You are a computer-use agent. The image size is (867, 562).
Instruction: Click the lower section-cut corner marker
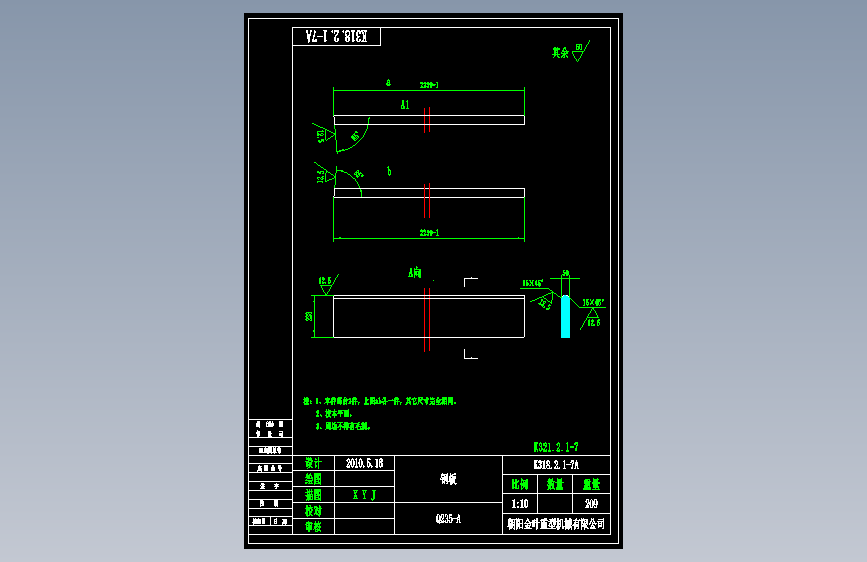[x=471, y=354]
